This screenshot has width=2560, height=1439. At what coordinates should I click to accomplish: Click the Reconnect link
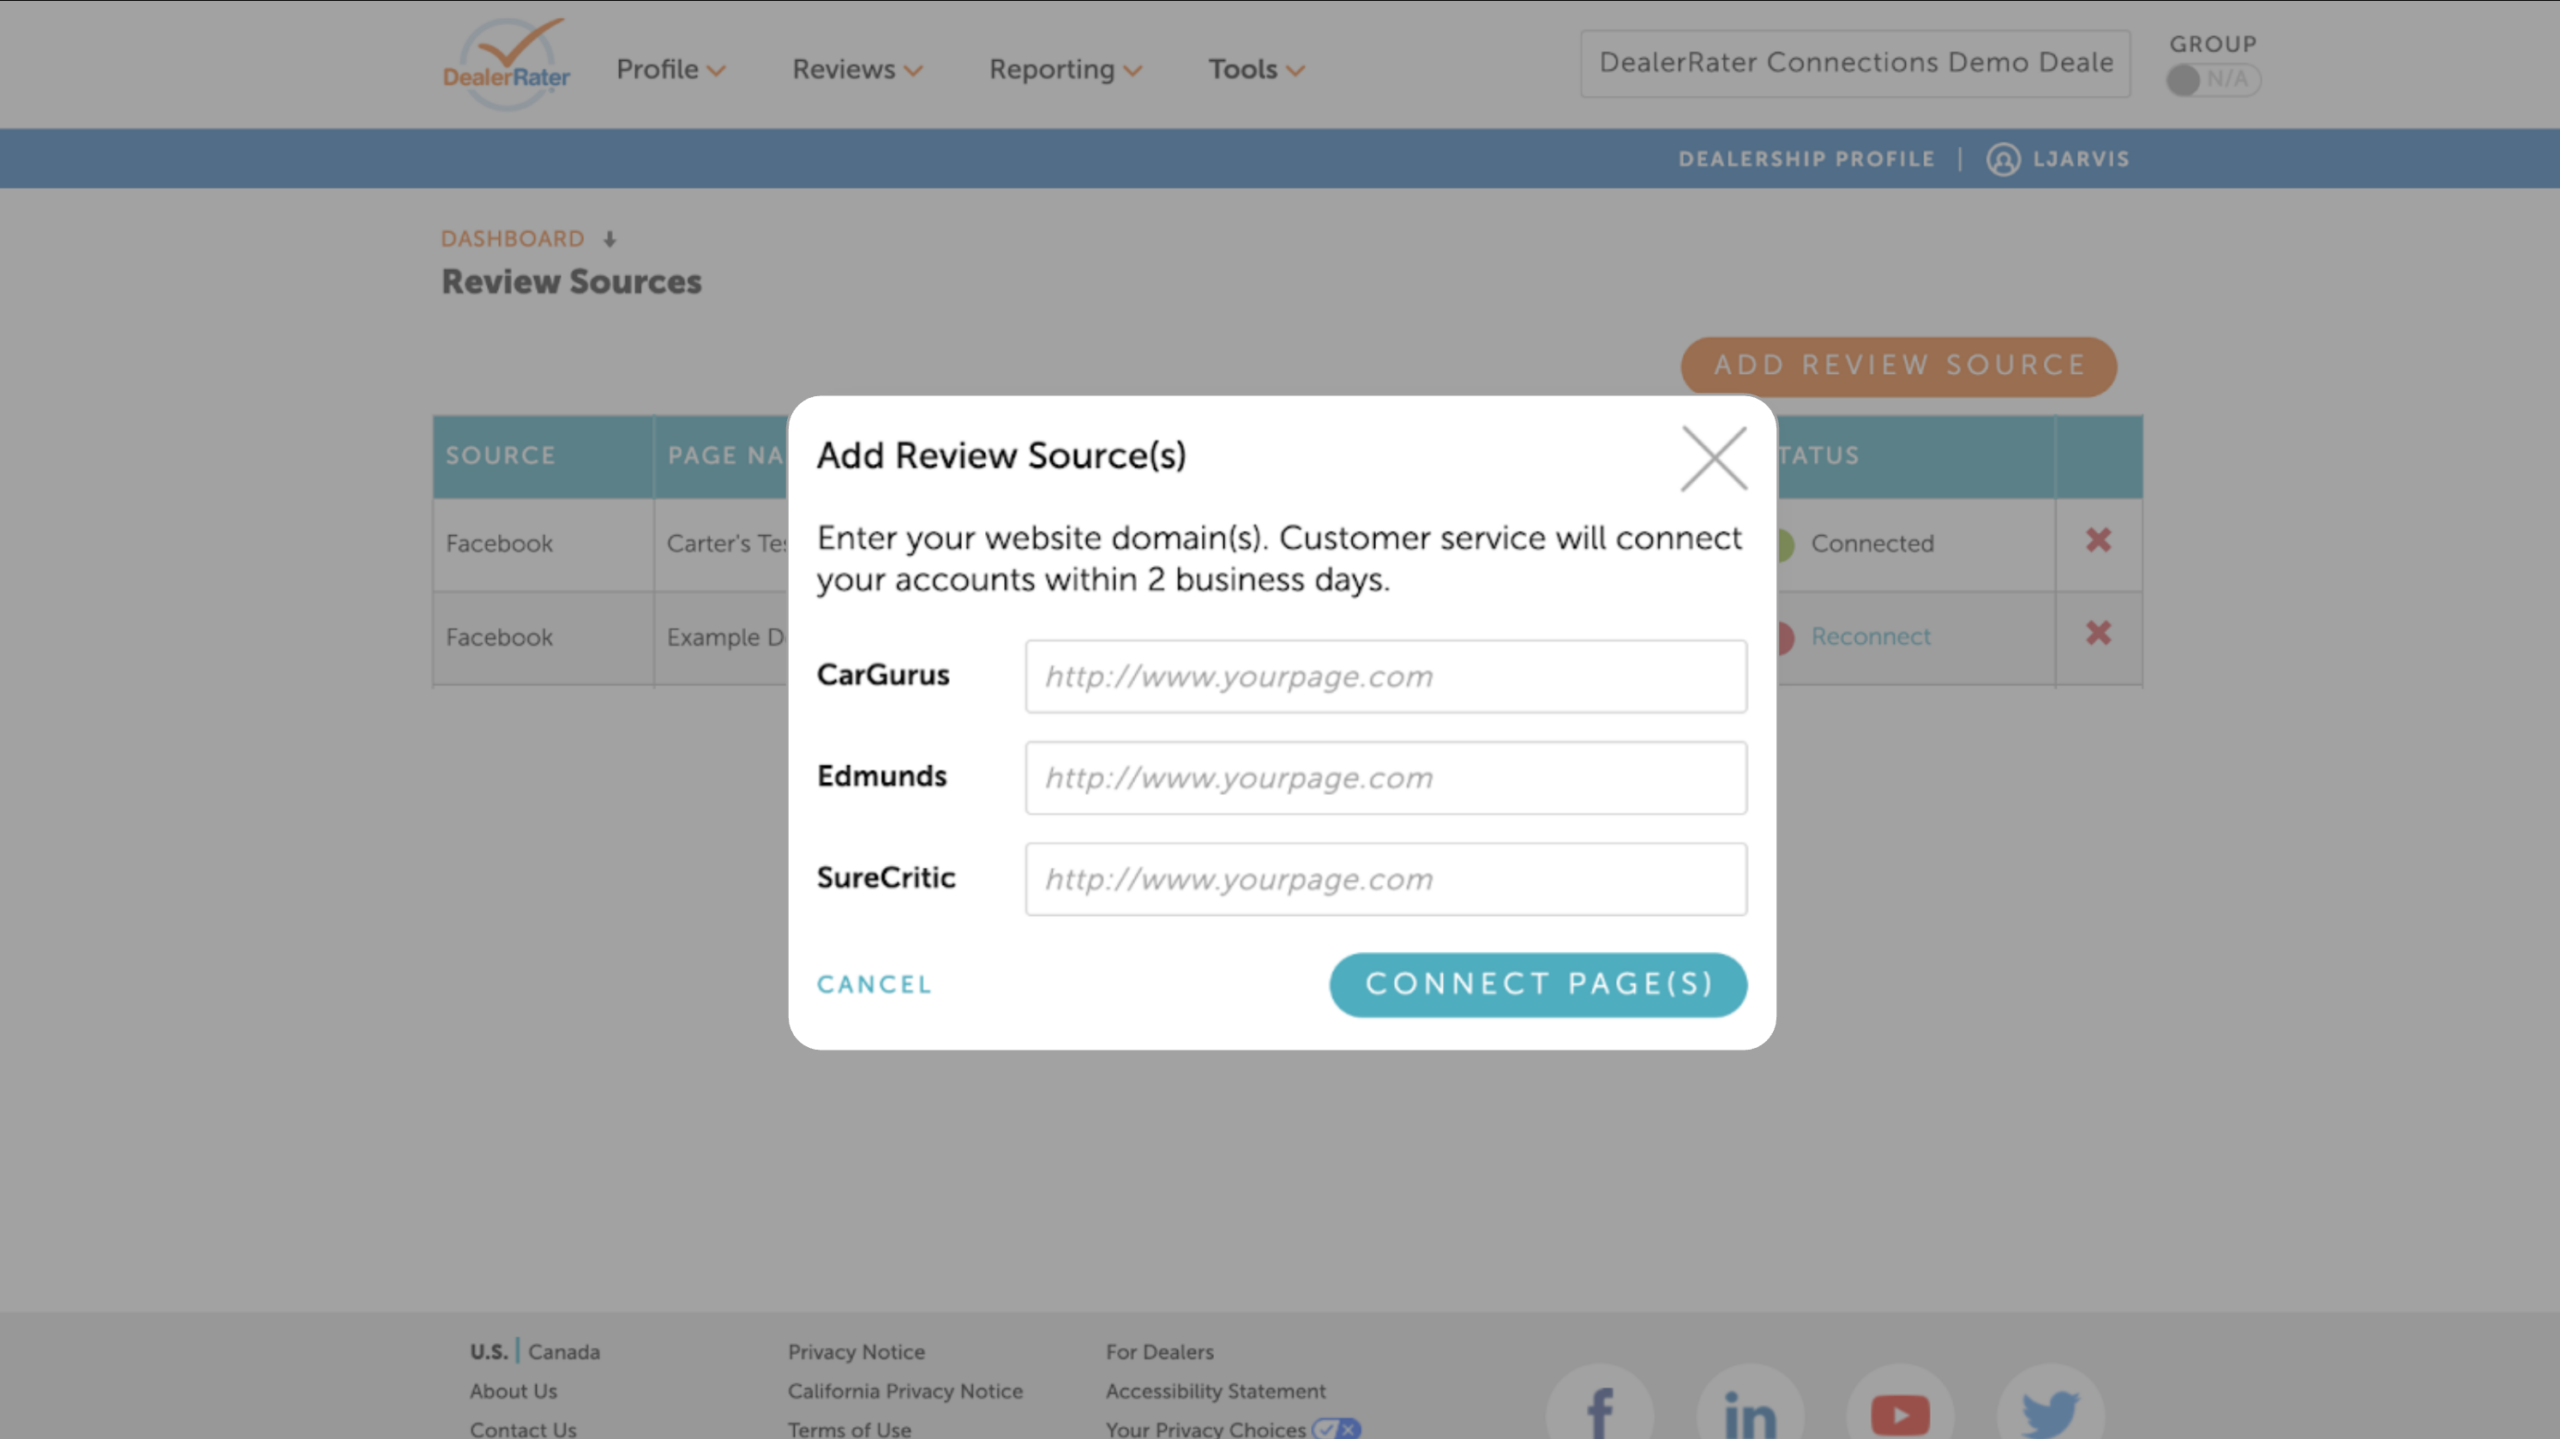1871,636
